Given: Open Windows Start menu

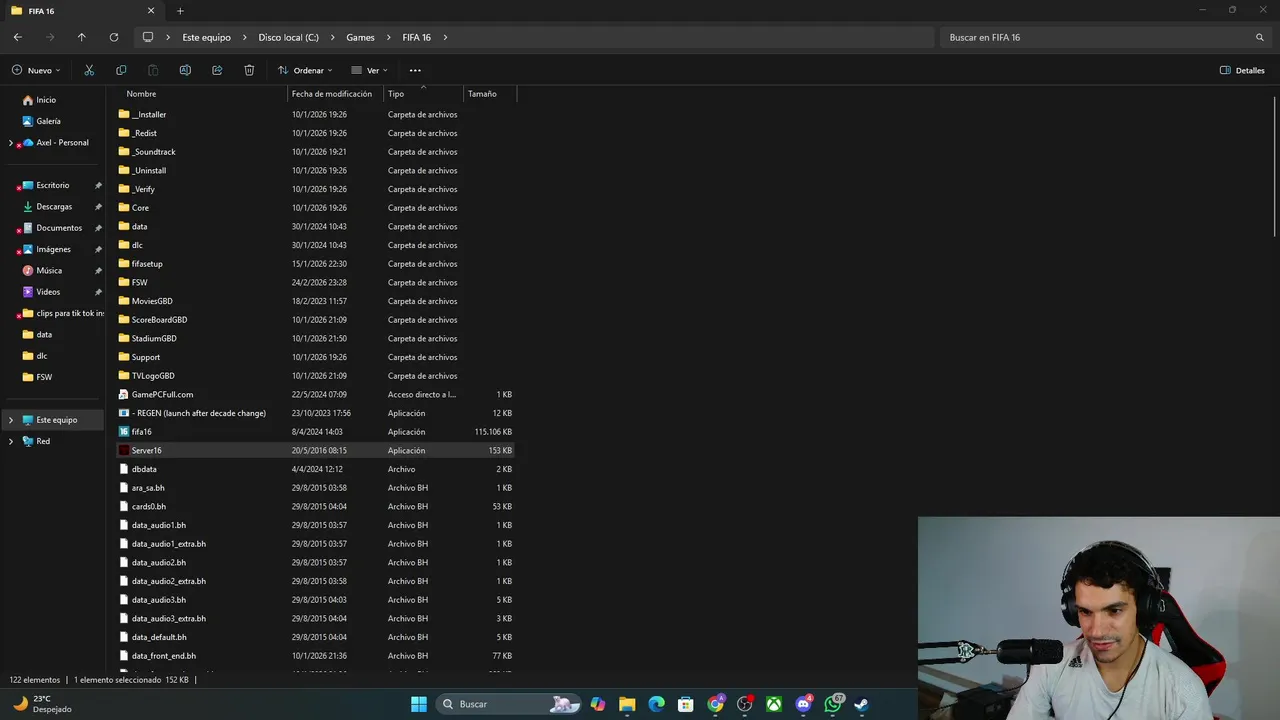Looking at the screenshot, I should pyautogui.click(x=419, y=704).
